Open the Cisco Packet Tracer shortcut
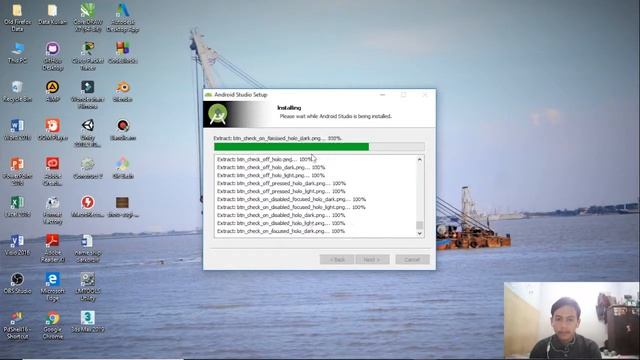 (x=88, y=56)
